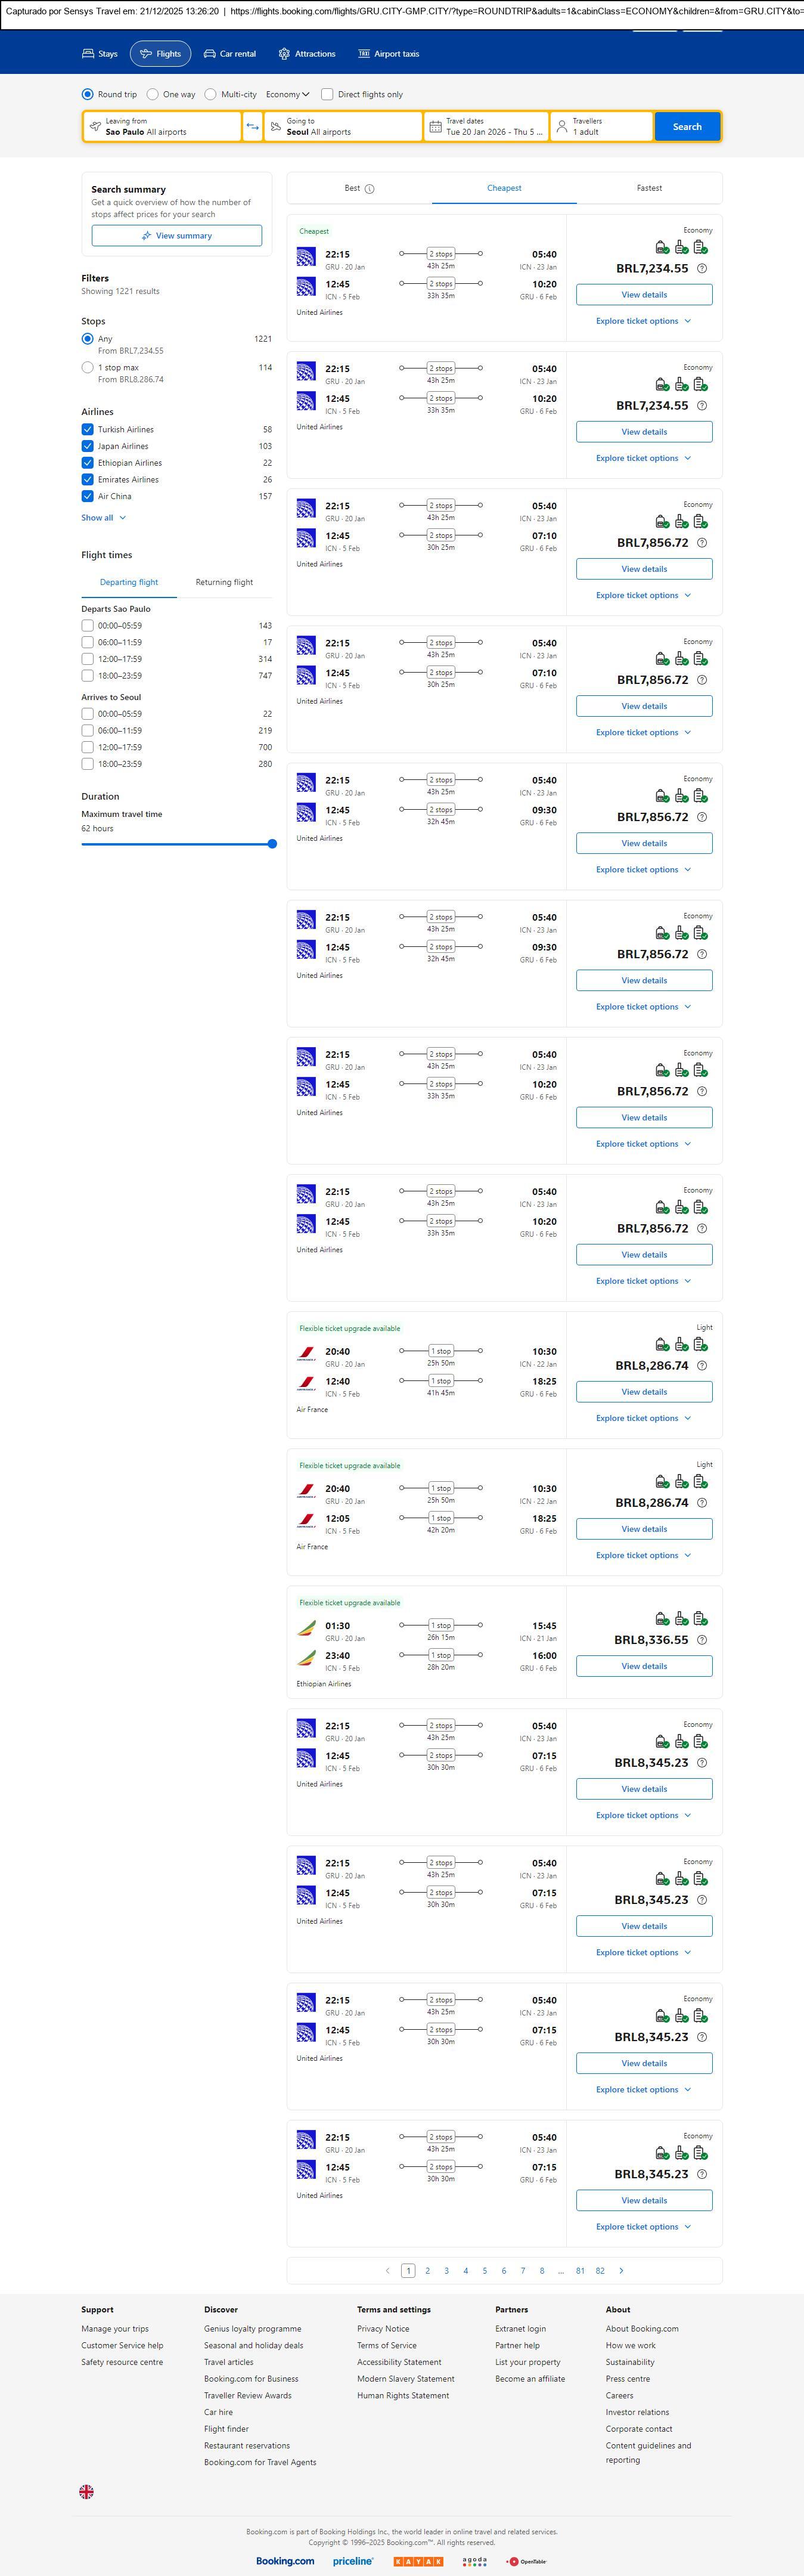The image size is (804, 2576).
Task: Uncheck the Turkish Airlines filter
Action: point(88,430)
